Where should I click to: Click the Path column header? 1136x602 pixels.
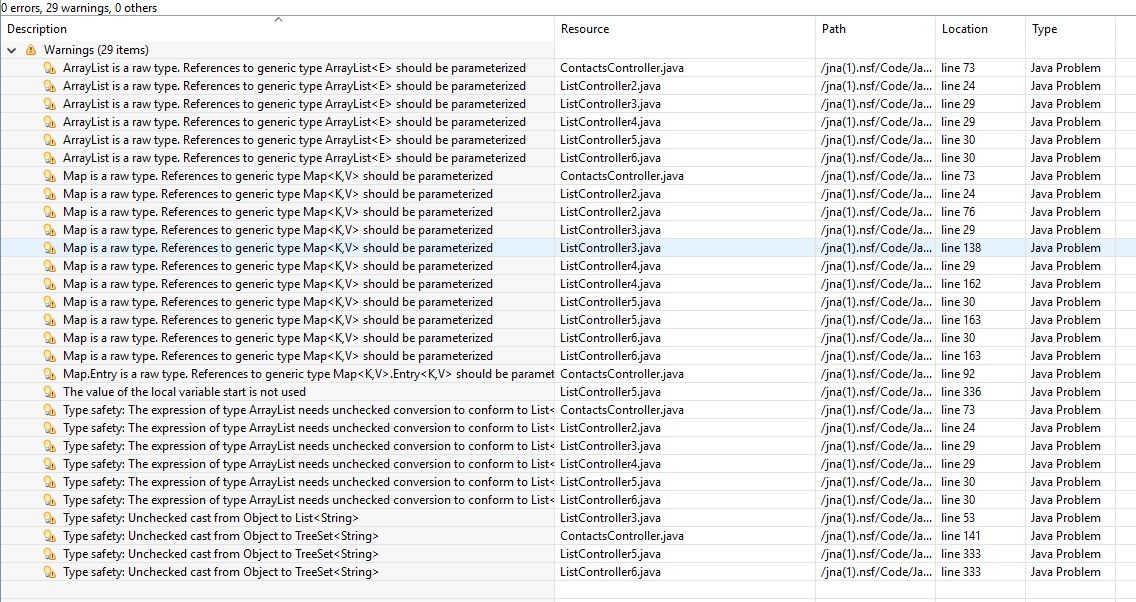tap(833, 29)
